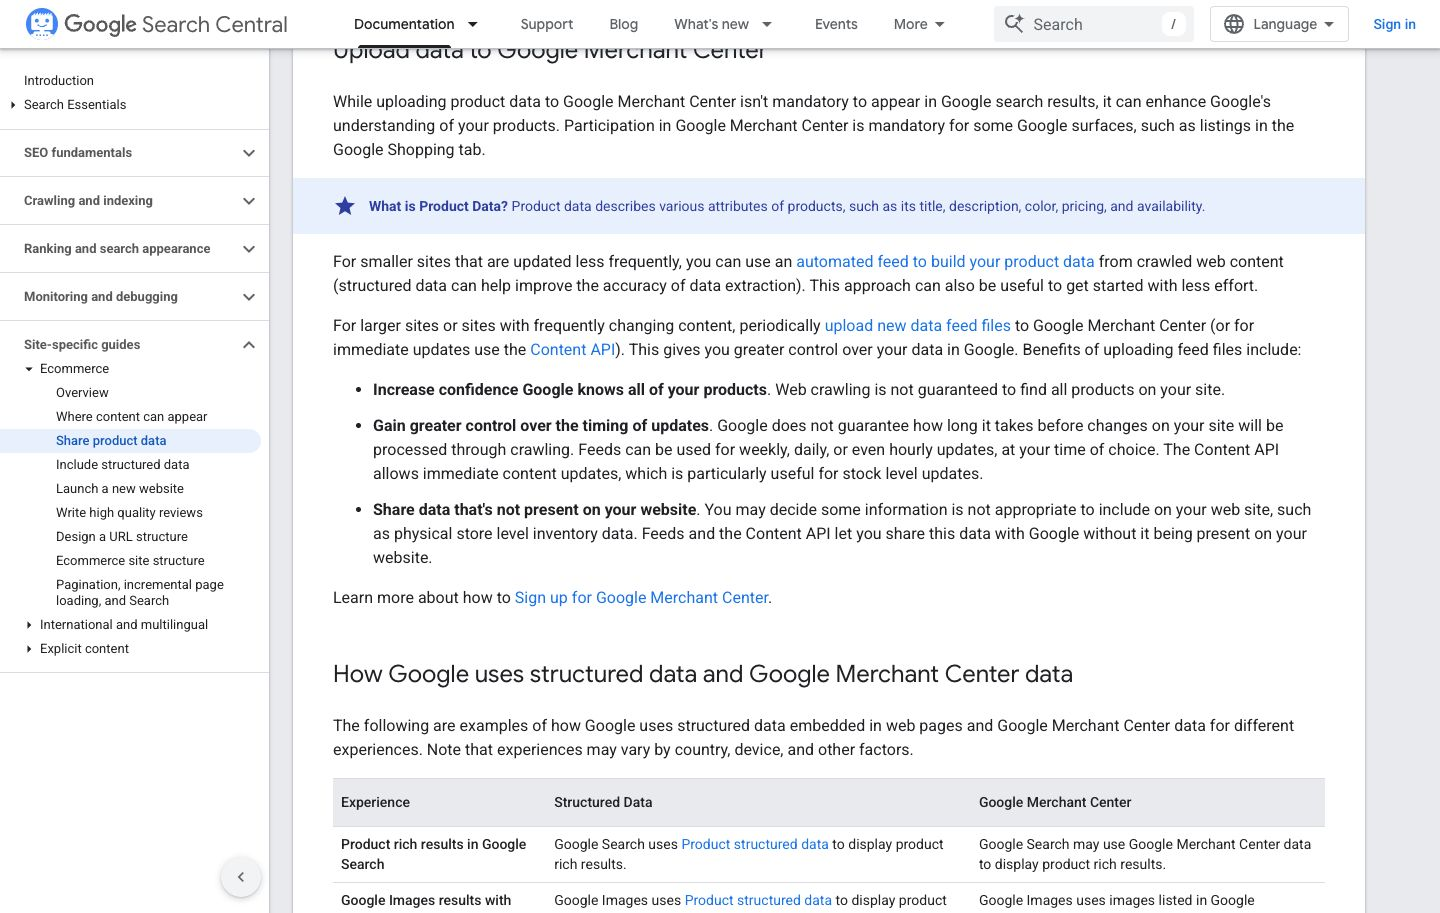Open Launch a new website page
Viewport: 1440px width, 913px height.
[x=120, y=489]
